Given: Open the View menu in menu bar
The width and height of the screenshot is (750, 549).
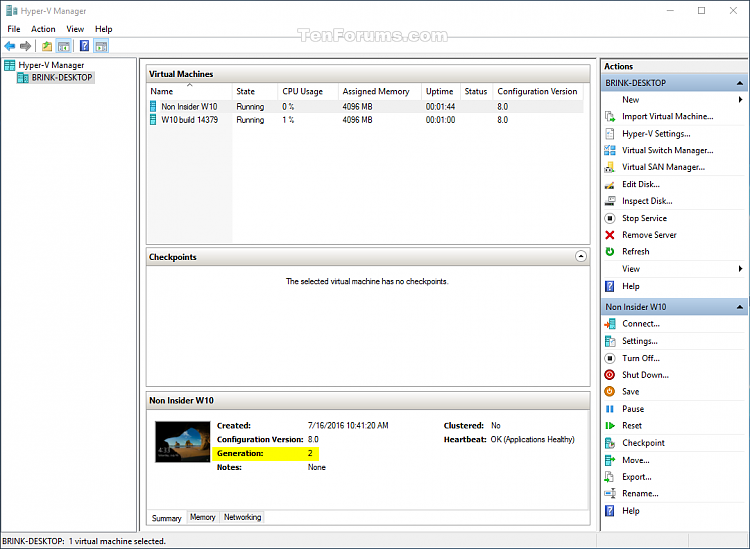Looking at the screenshot, I should click(x=75, y=29).
